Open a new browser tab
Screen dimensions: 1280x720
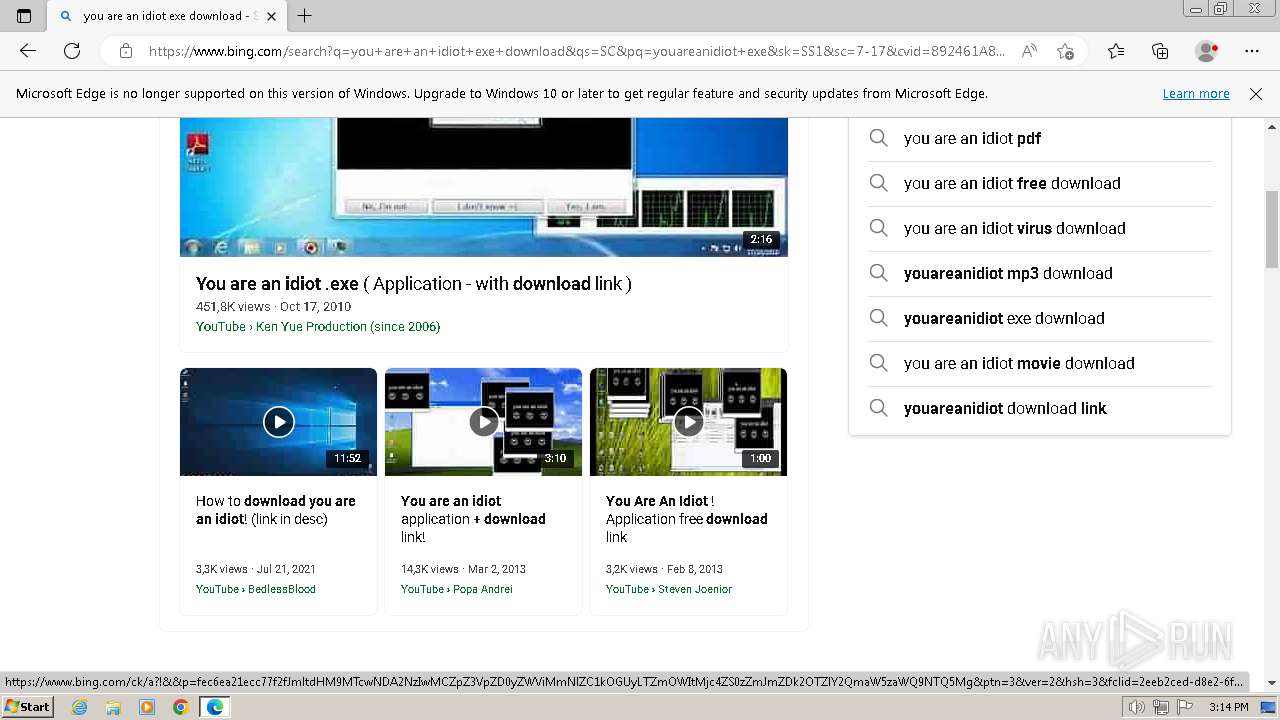305,16
